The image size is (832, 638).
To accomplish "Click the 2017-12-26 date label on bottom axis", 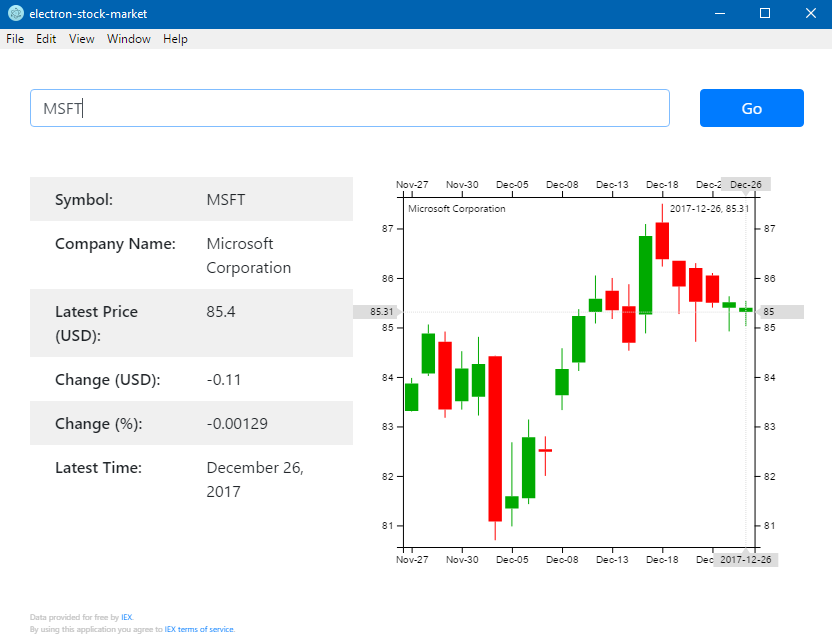I will click(x=746, y=559).
